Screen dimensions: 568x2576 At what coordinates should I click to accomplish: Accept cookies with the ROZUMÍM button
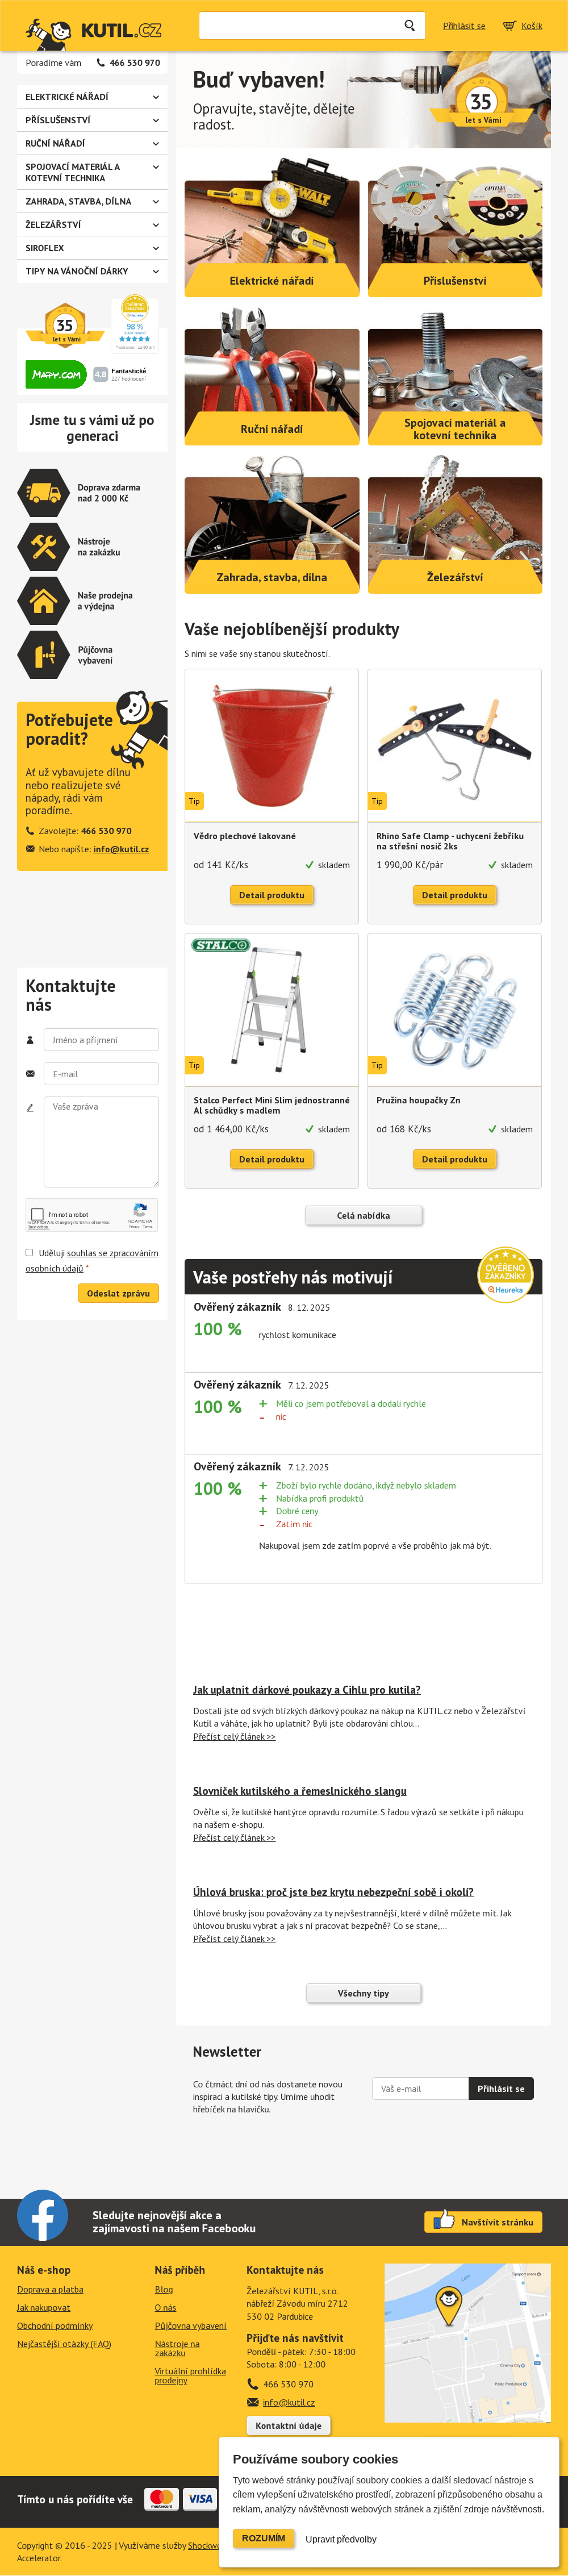(x=263, y=2538)
